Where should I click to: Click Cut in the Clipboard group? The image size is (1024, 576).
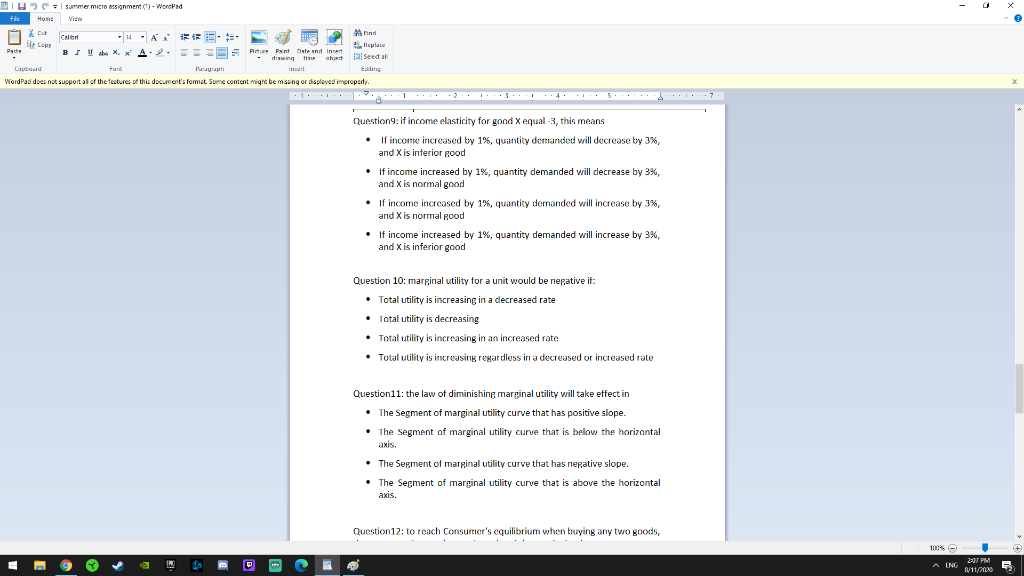click(x=38, y=33)
